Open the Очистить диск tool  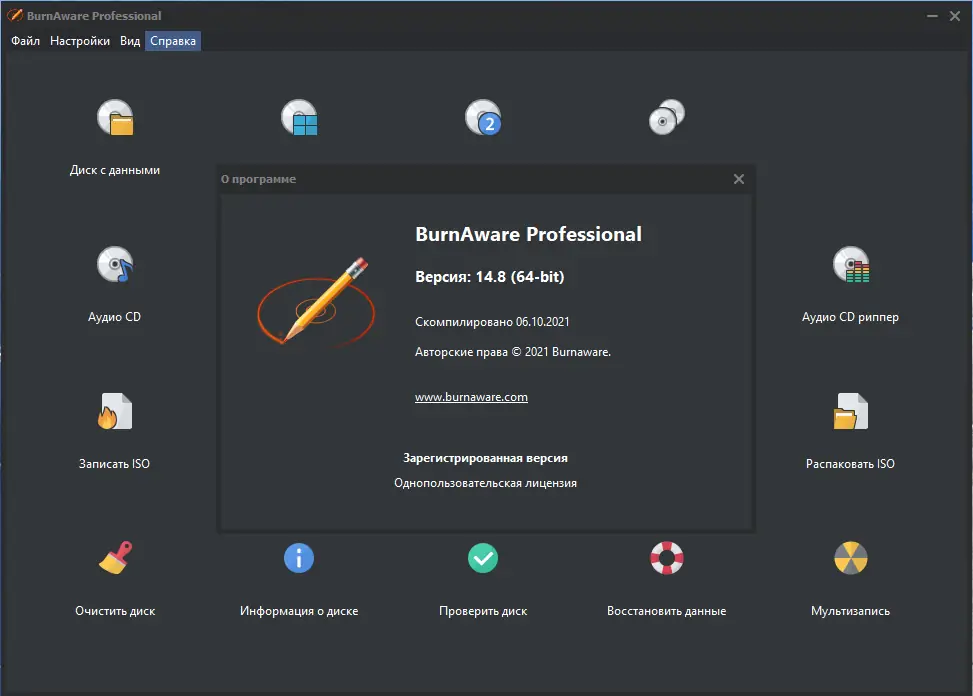115,558
